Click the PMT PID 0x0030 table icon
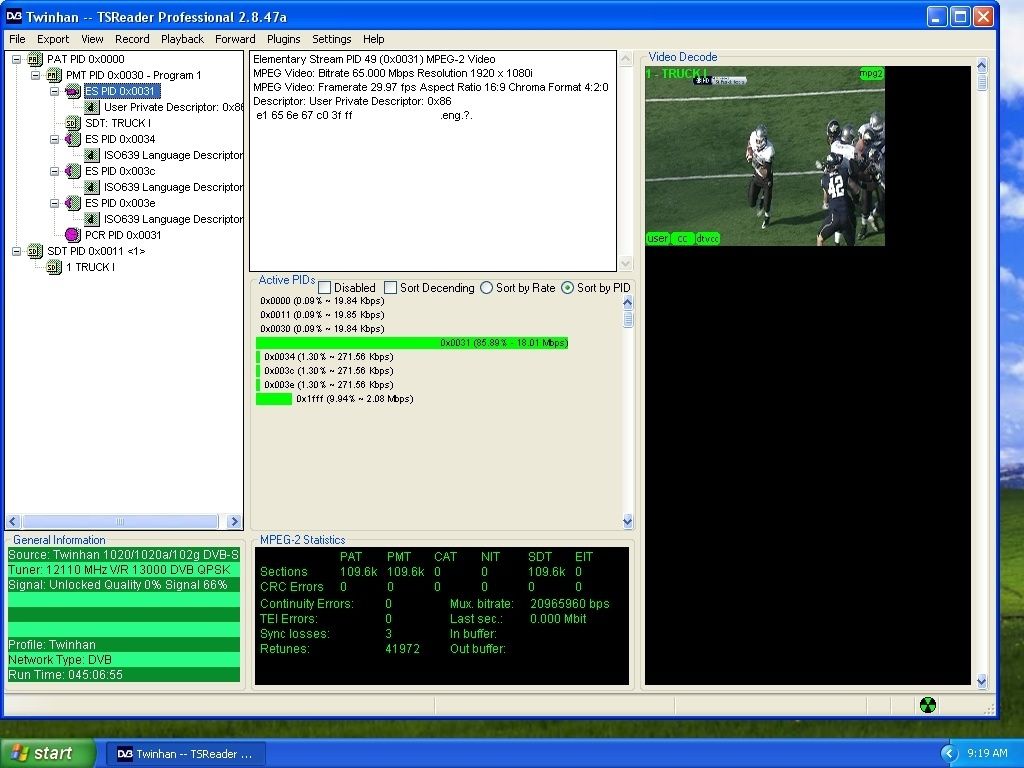Image resolution: width=1024 pixels, height=768 pixels. [54, 75]
